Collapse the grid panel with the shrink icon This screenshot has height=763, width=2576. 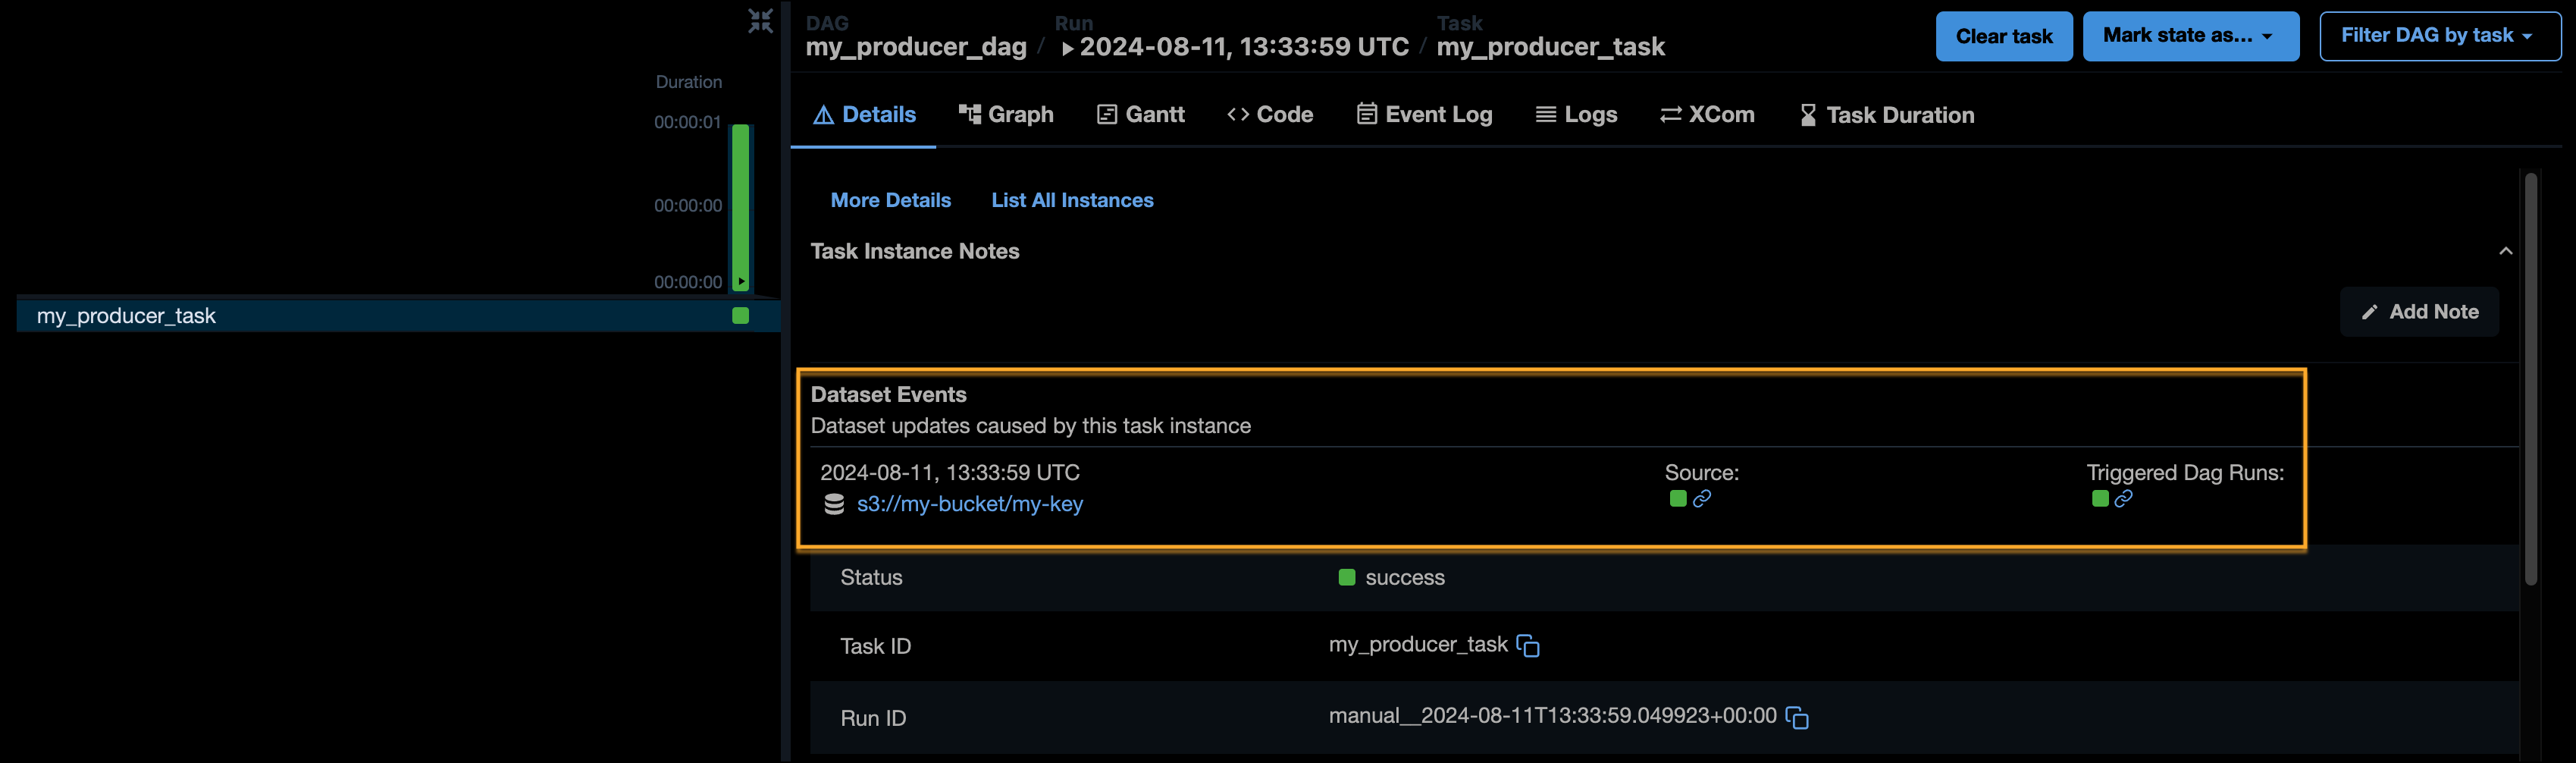tap(760, 20)
